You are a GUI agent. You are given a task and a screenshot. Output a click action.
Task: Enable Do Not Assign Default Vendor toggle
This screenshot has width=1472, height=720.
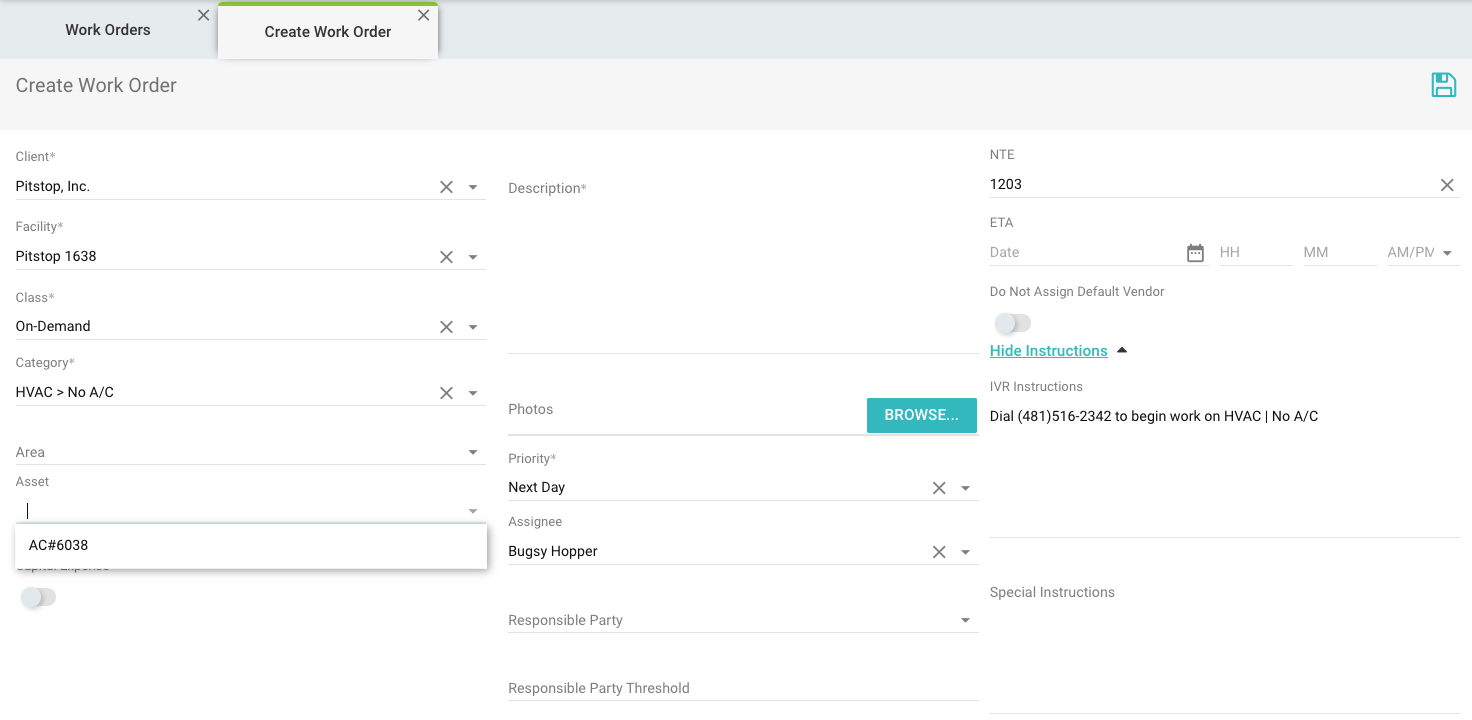point(1012,323)
